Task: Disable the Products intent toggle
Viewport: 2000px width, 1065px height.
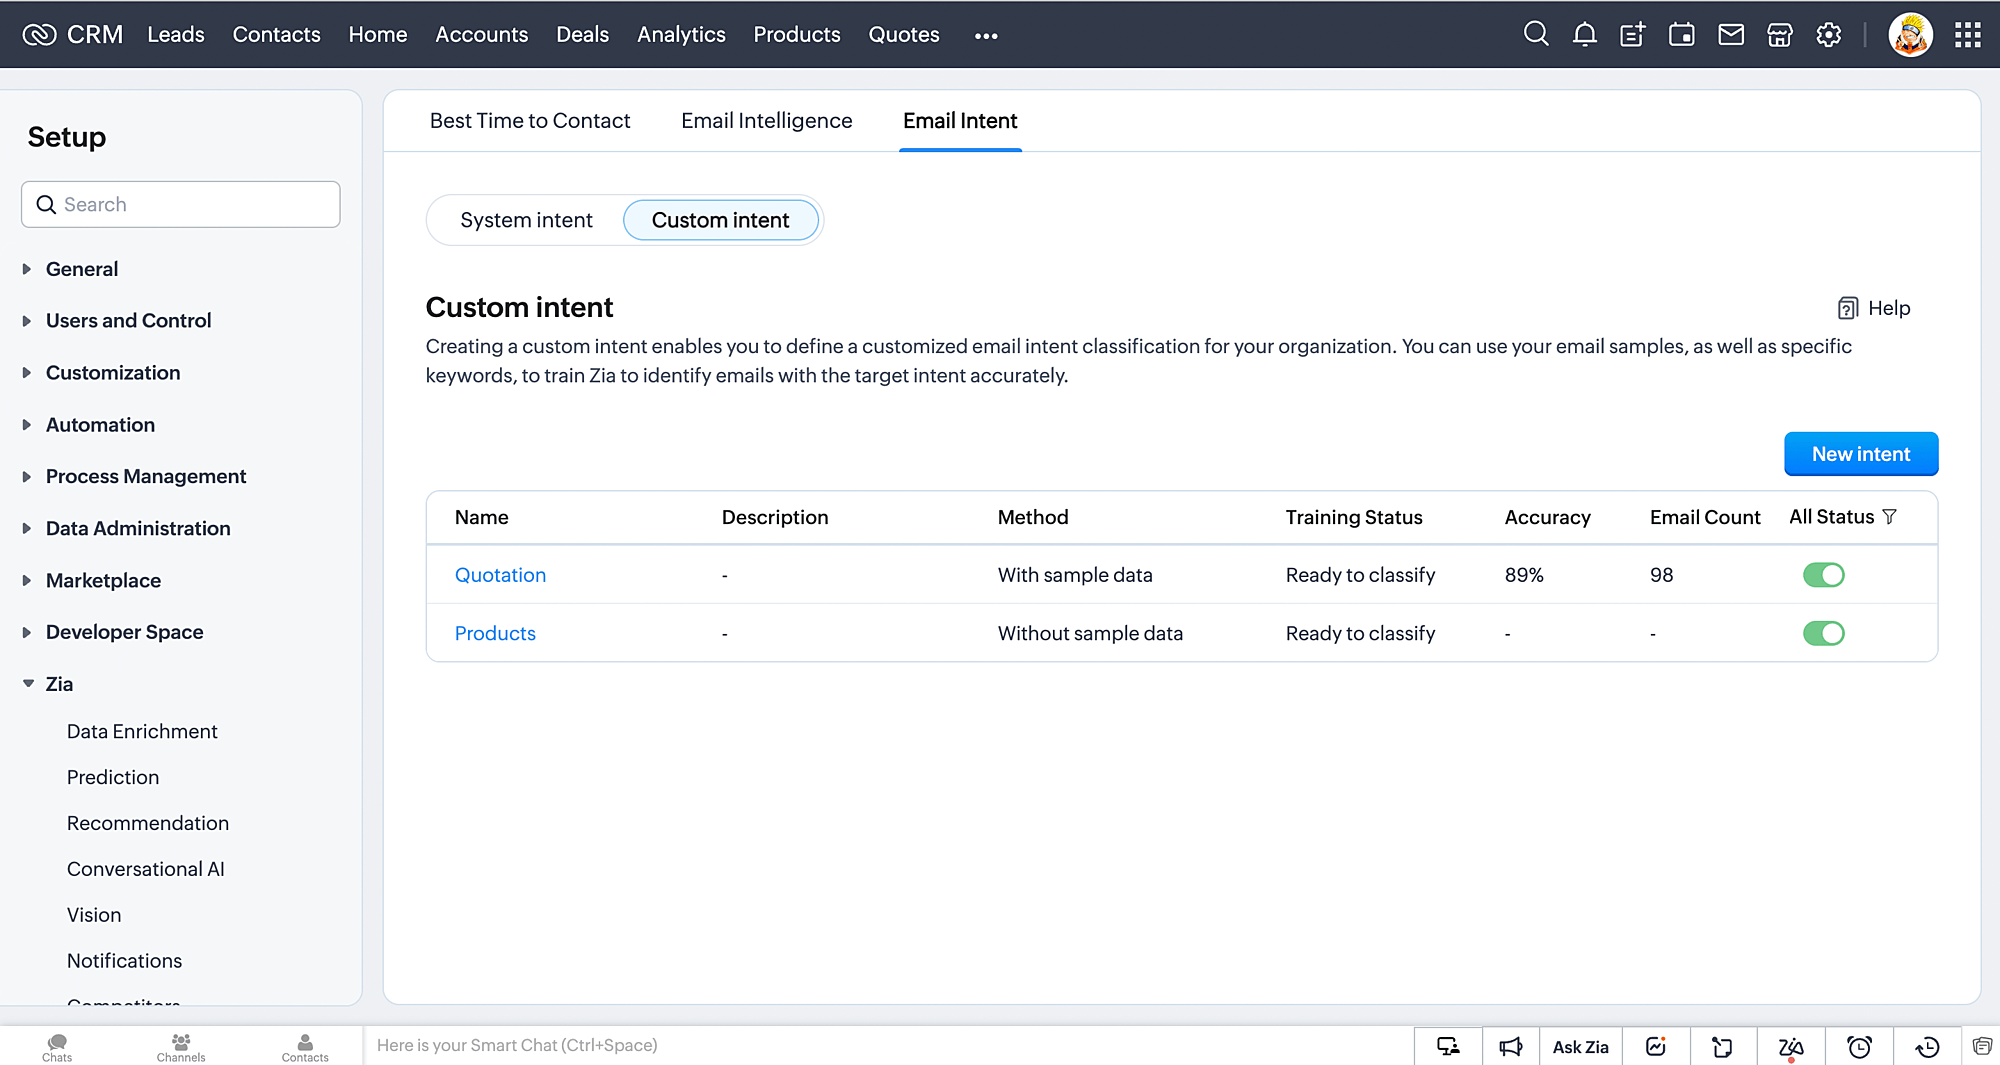Action: pos(1823,633)
